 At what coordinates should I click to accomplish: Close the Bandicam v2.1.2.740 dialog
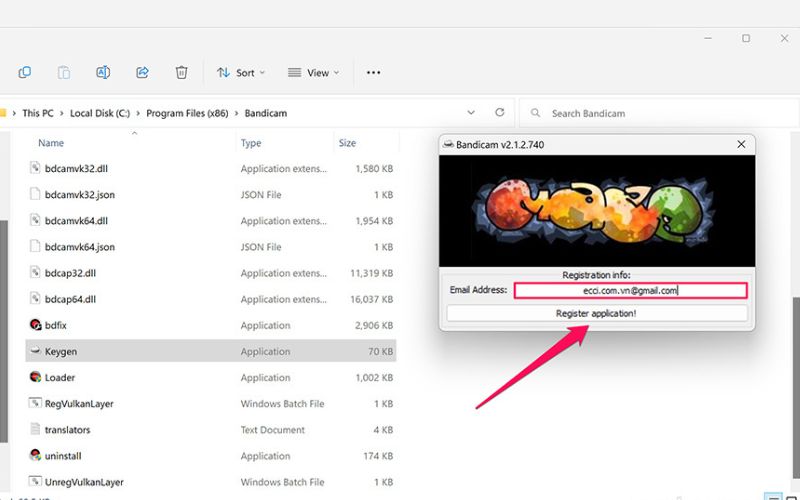pyautogui.click(x=741, y=144)
